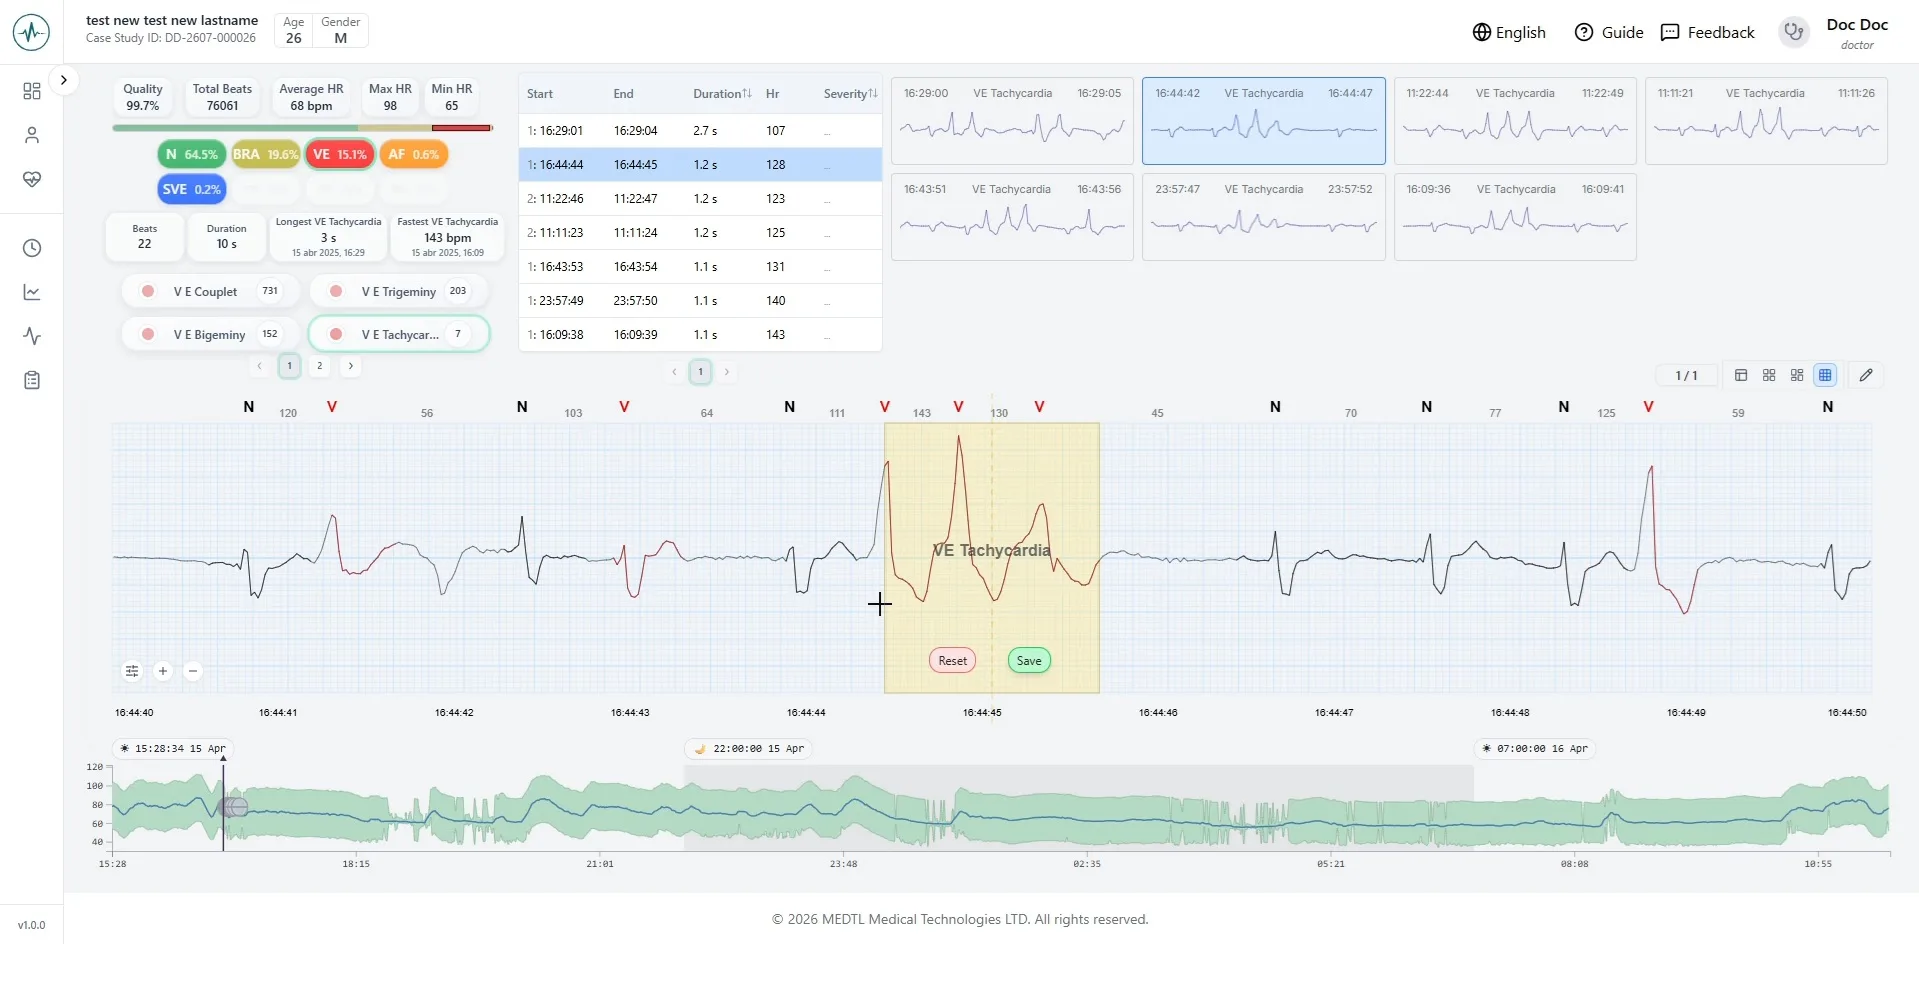The image size is (1919, 992).
Task: Select the V E Trigeminy event type
Action: pos(399,291)
